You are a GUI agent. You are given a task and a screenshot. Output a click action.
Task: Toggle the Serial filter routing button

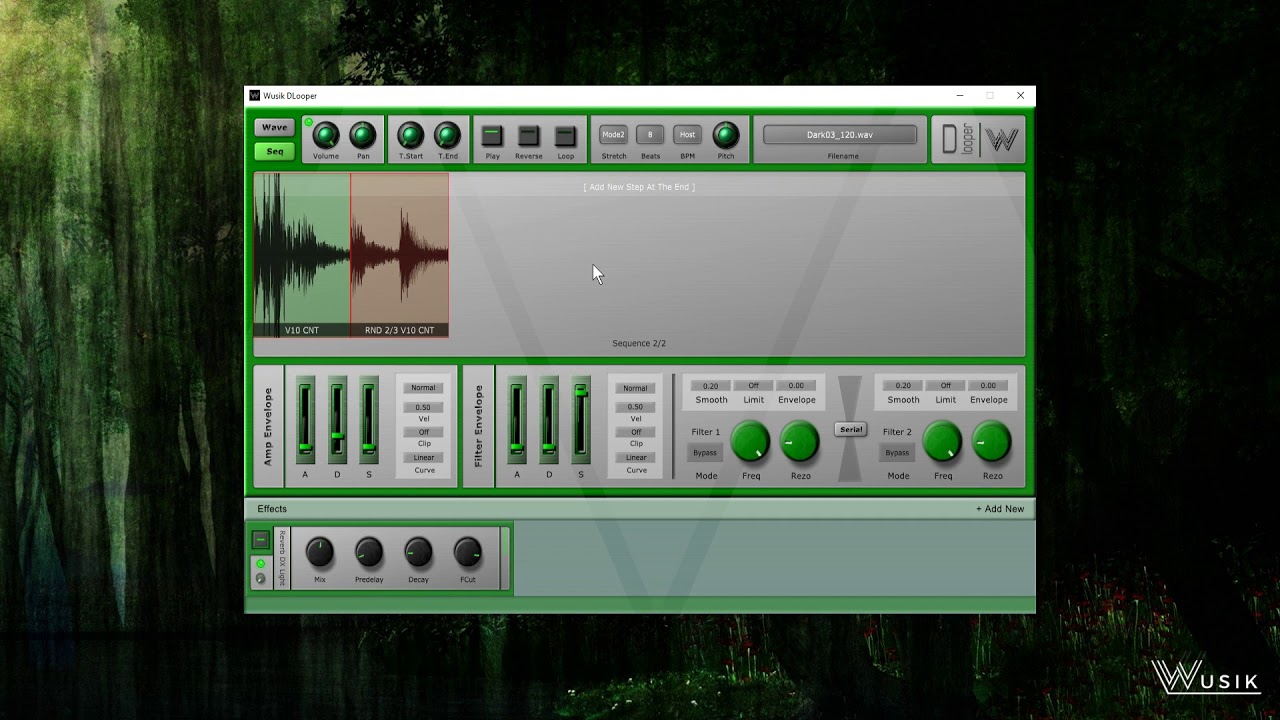(851, 429)
